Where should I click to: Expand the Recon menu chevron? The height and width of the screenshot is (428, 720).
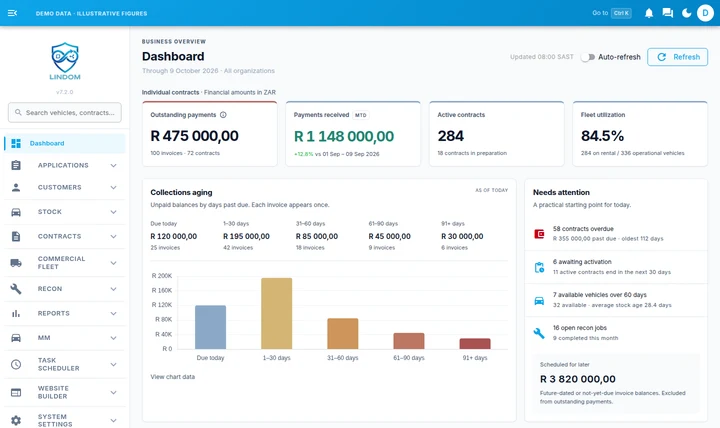(x=113, y=288)
